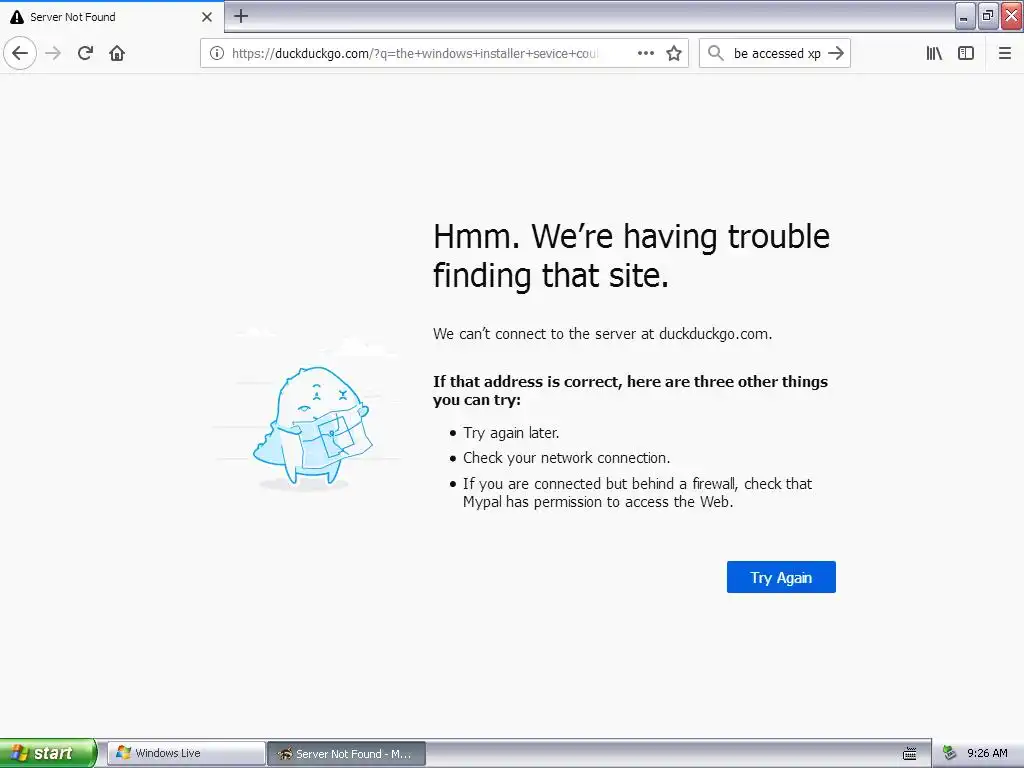
Task: Click the forward navigation arrow
Action: pos(53,53)
